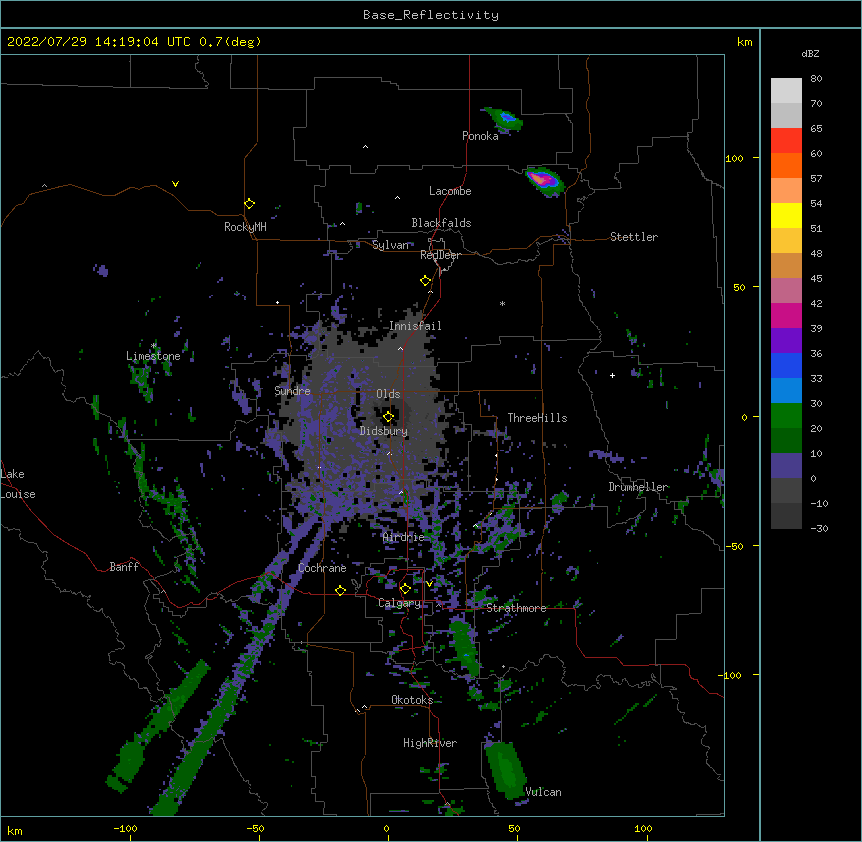Select the blue 36–33 dBZ legend swatch

click(786, 365)
